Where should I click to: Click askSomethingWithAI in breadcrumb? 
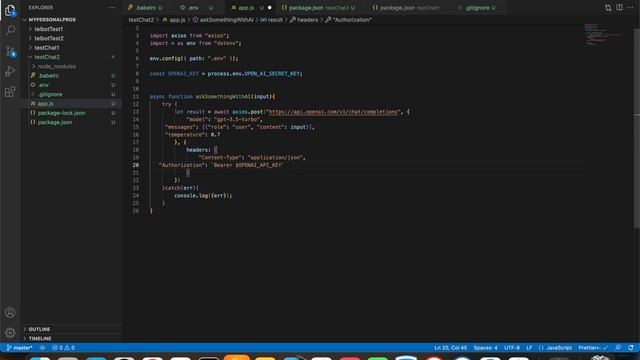pyautogui.click(x=226, y=20)
